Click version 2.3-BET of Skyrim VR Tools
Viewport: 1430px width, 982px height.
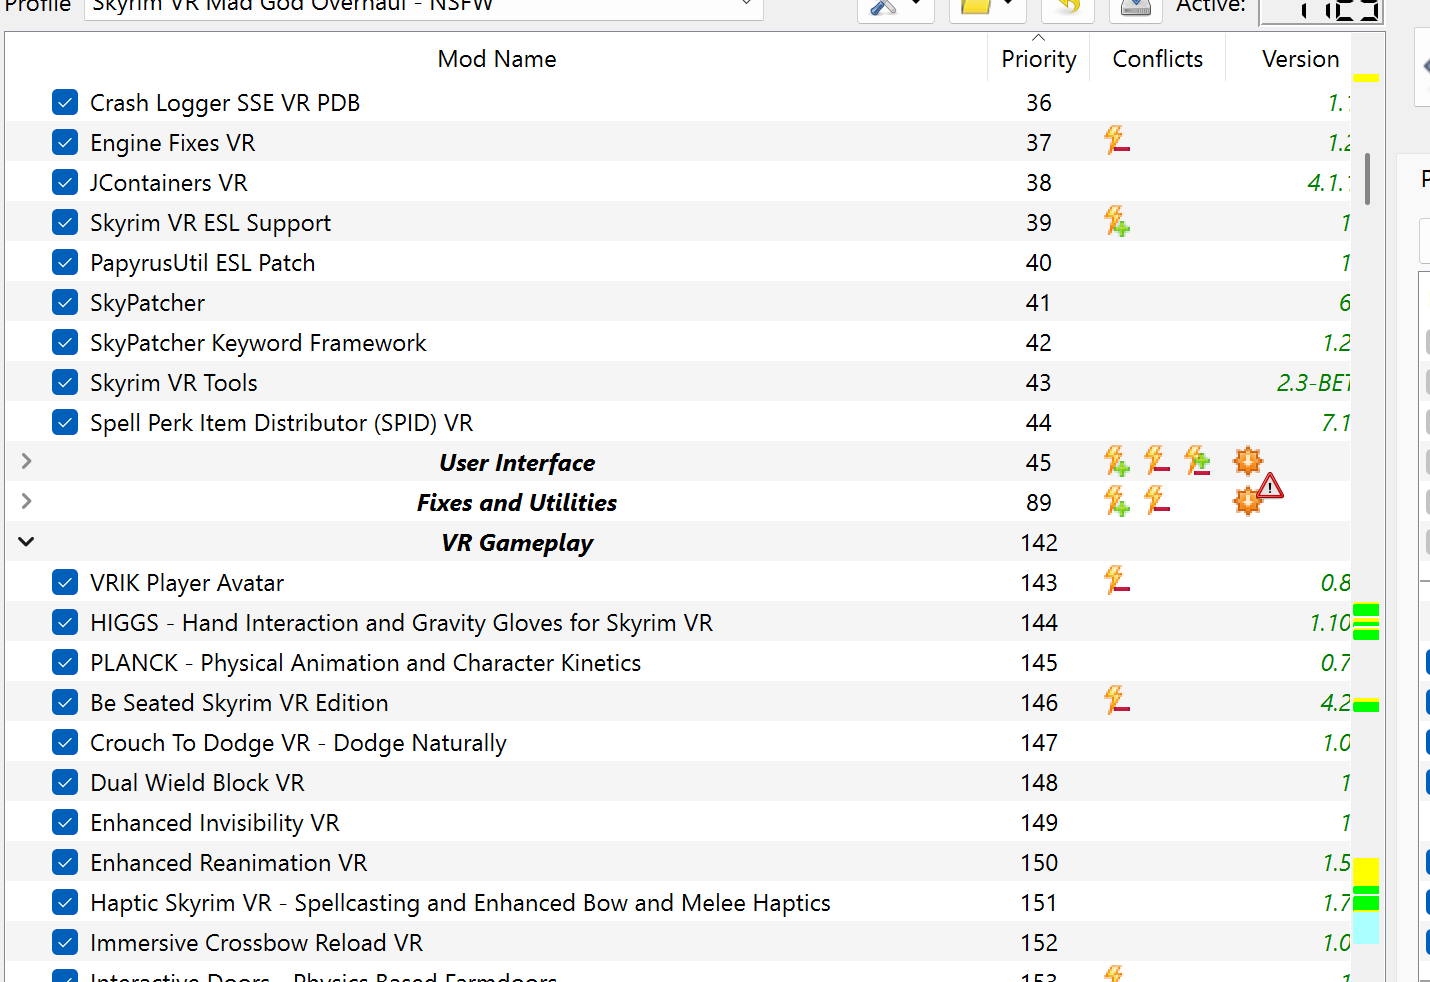(1313, 383)
